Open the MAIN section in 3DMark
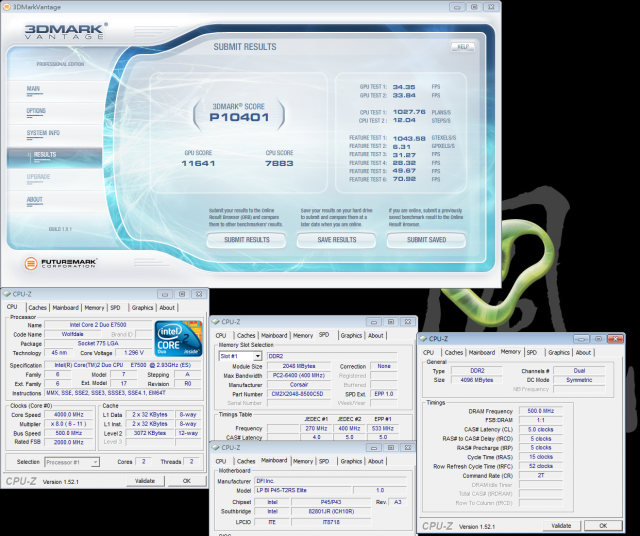The height and width of the screenshot is (536, 640). pyautogui.click(x=33, y=89)
